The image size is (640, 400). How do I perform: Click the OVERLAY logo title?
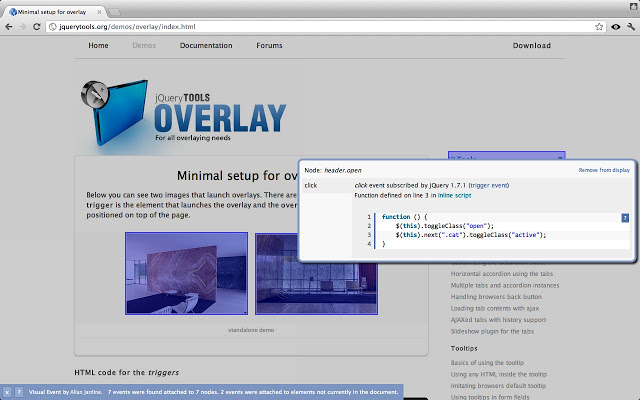coord(220,118)
